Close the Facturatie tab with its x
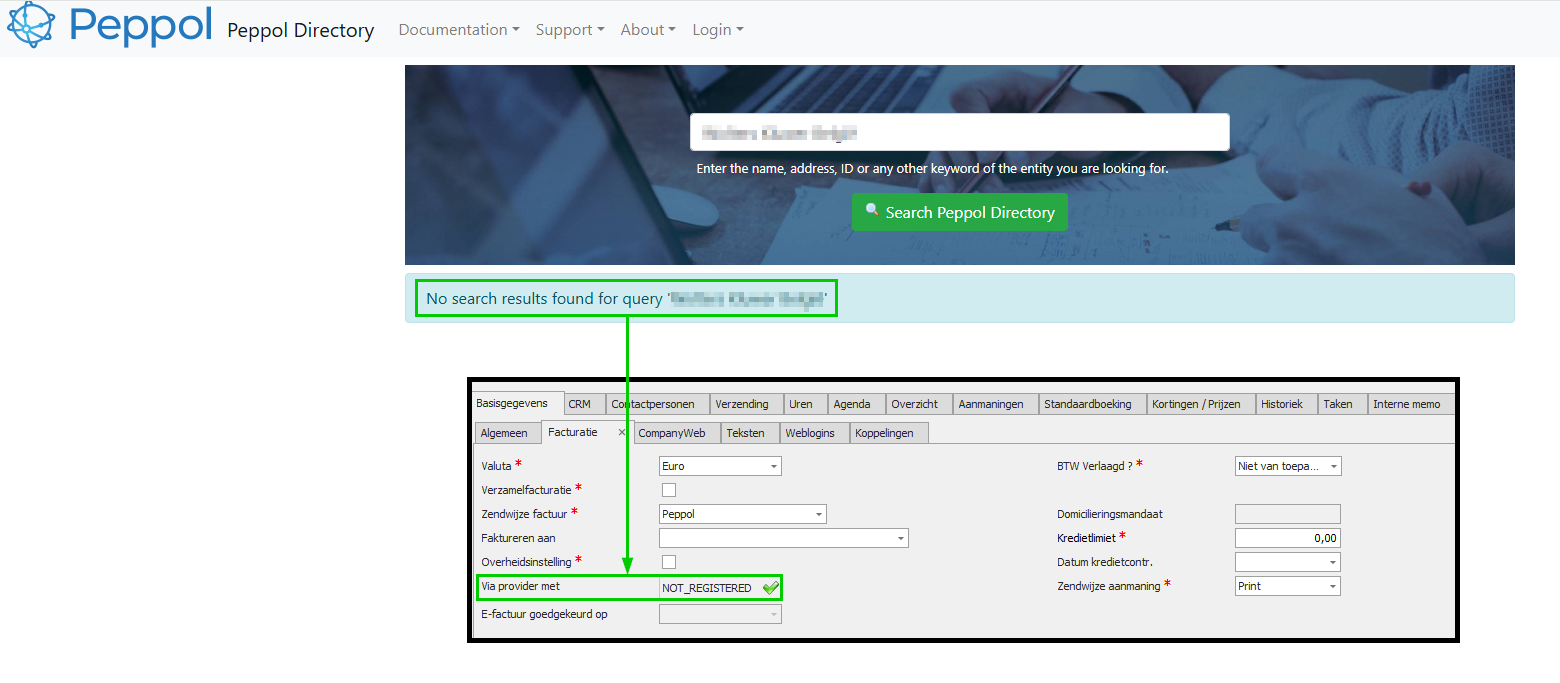 point(621,432)
